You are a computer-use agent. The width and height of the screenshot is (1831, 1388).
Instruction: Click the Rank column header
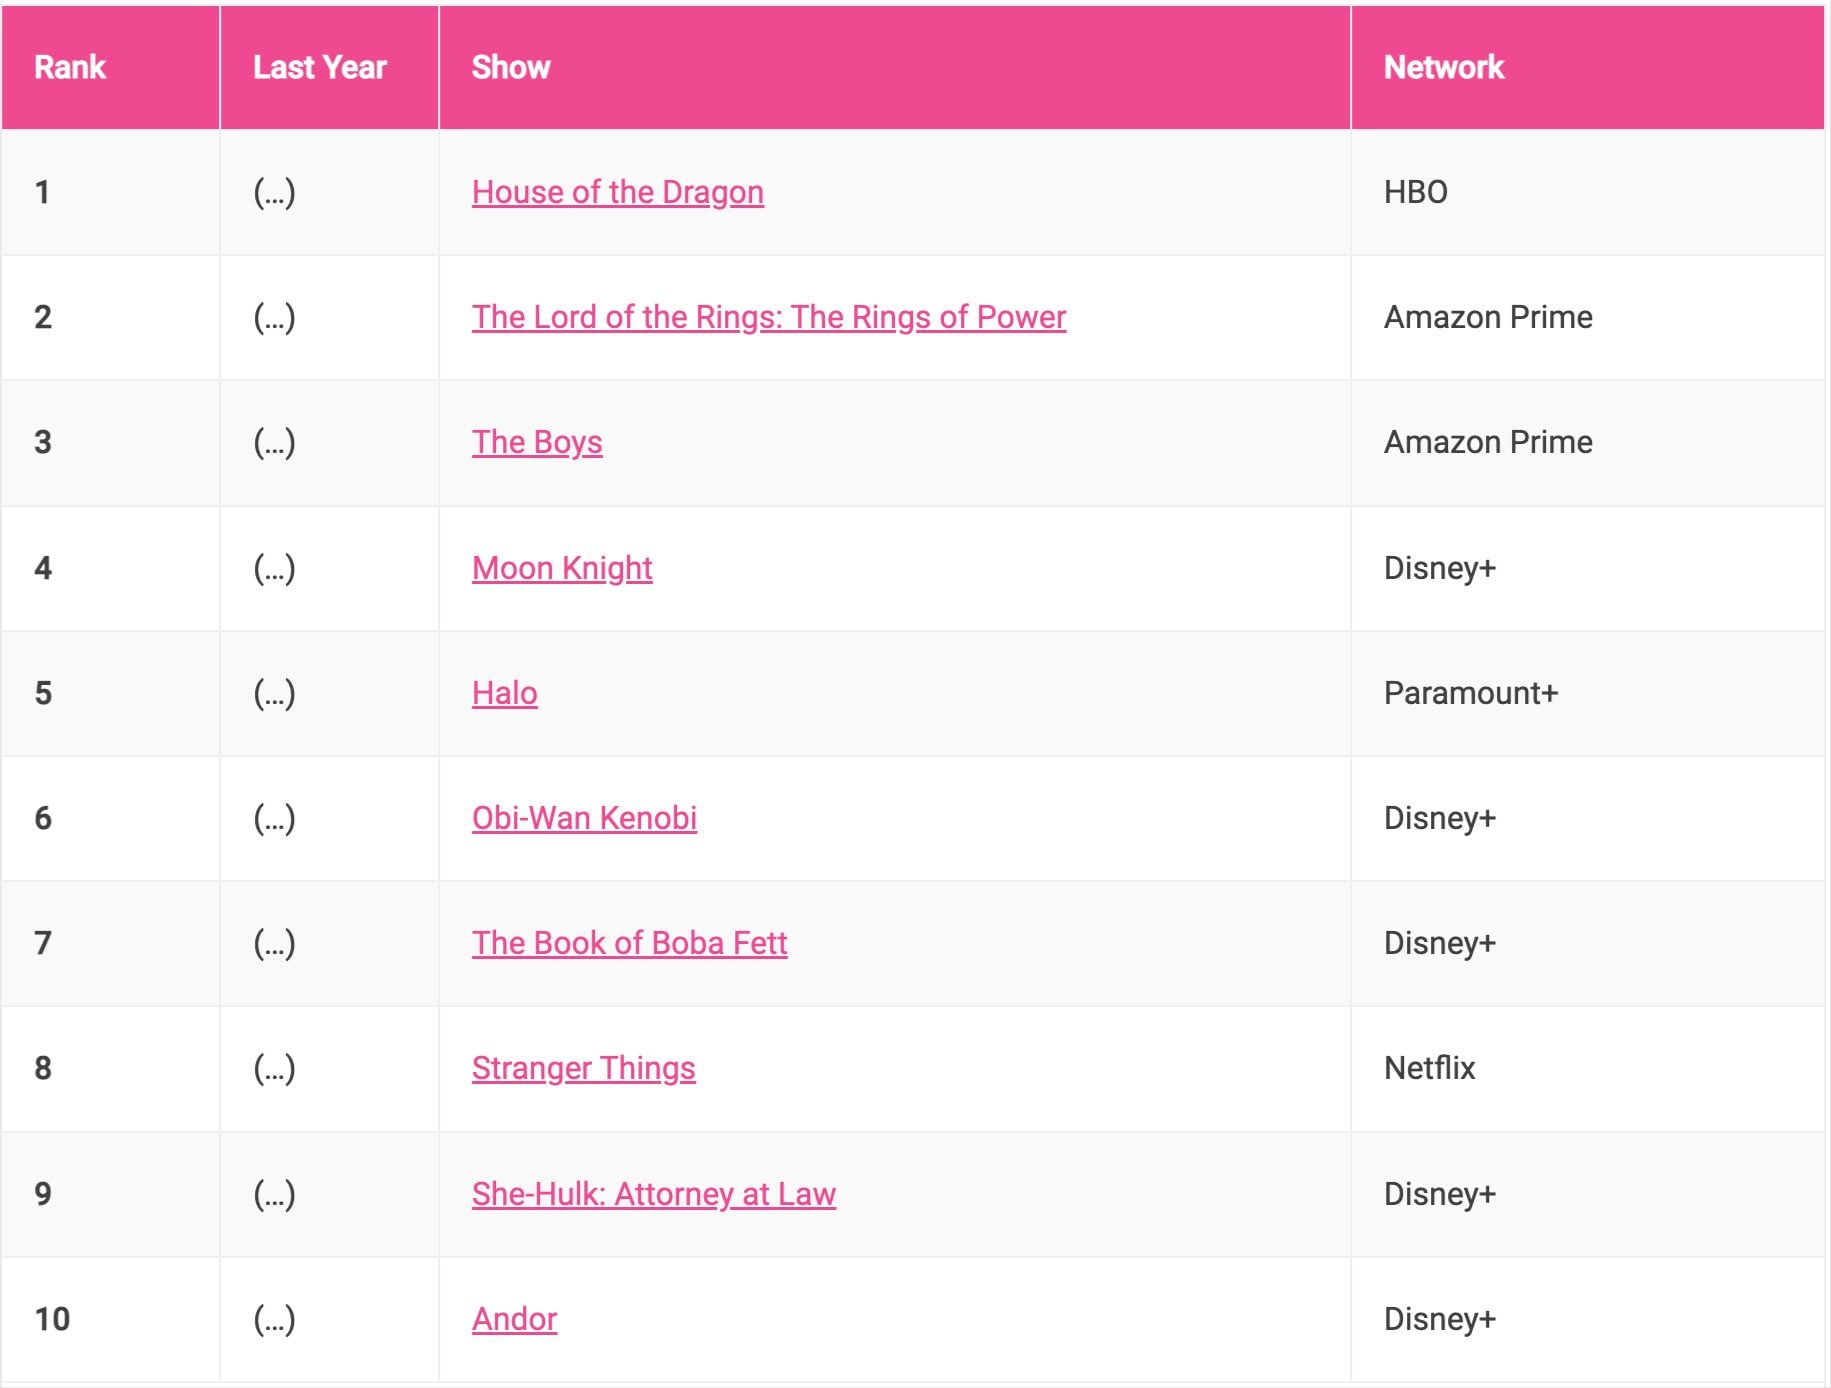(x=70, y=67)
